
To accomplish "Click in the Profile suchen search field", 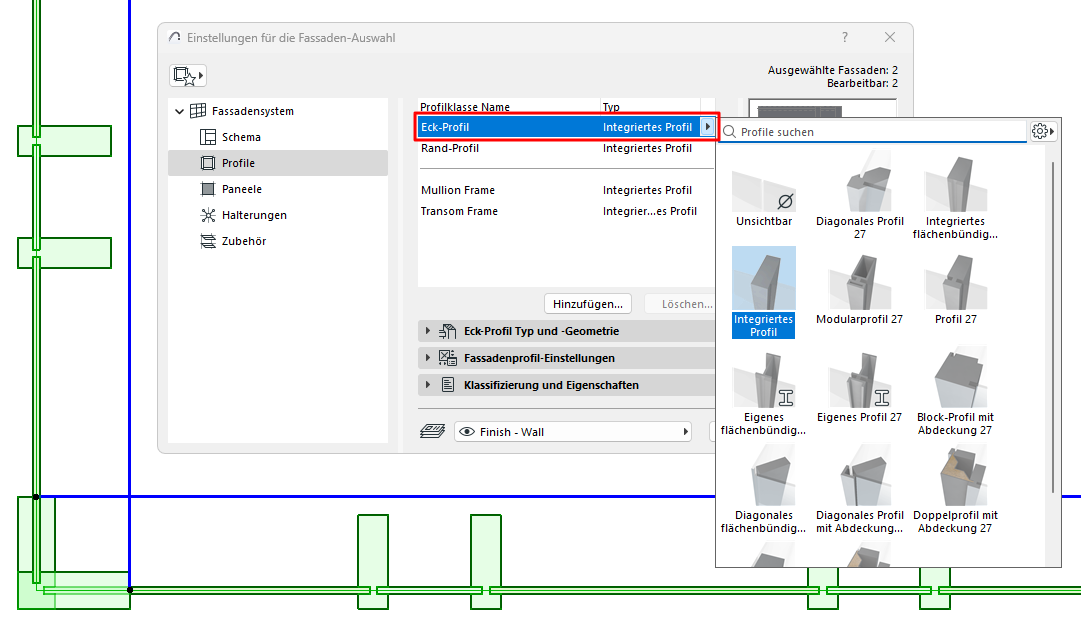I will (x=880, y=132).
